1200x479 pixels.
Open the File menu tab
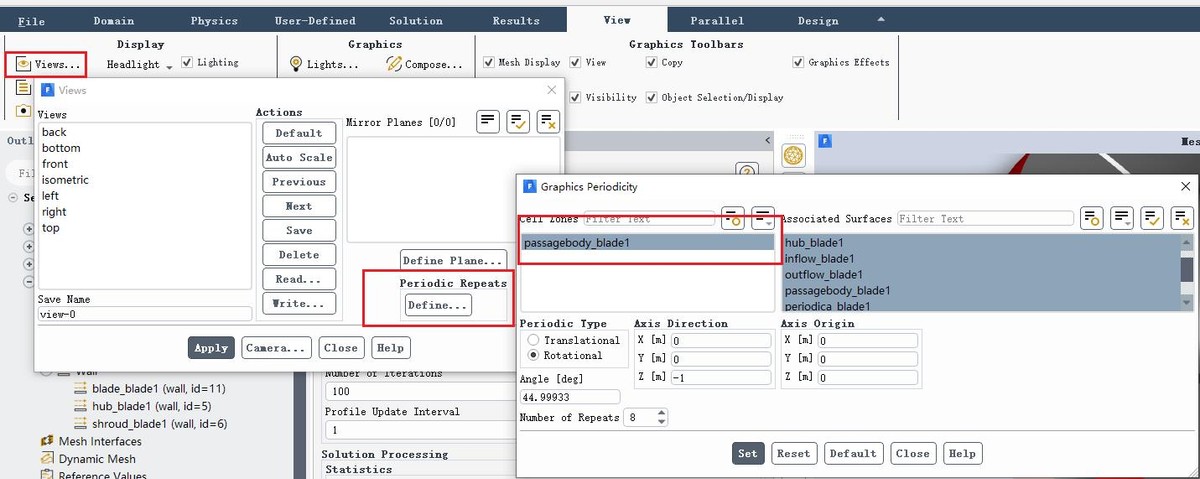31,21
